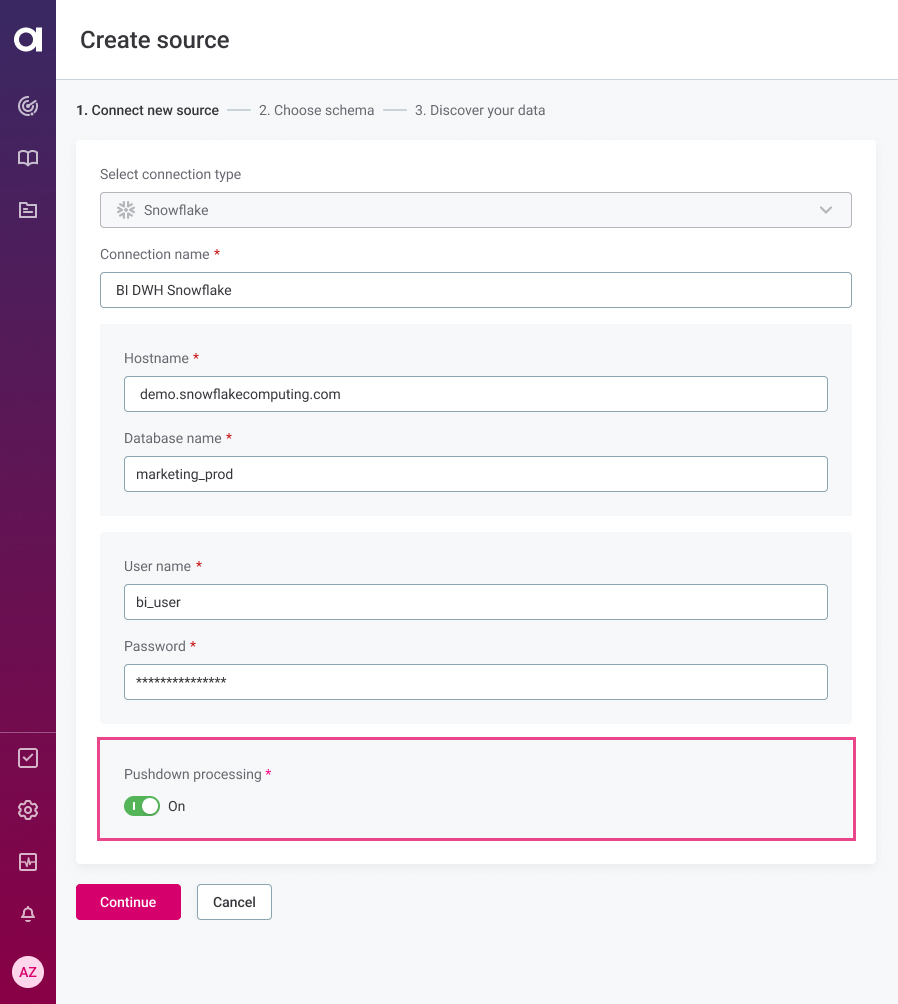Open the book catalog icon in the sidebar
This screenshot has width=898, height=1004.
[28, 158]
